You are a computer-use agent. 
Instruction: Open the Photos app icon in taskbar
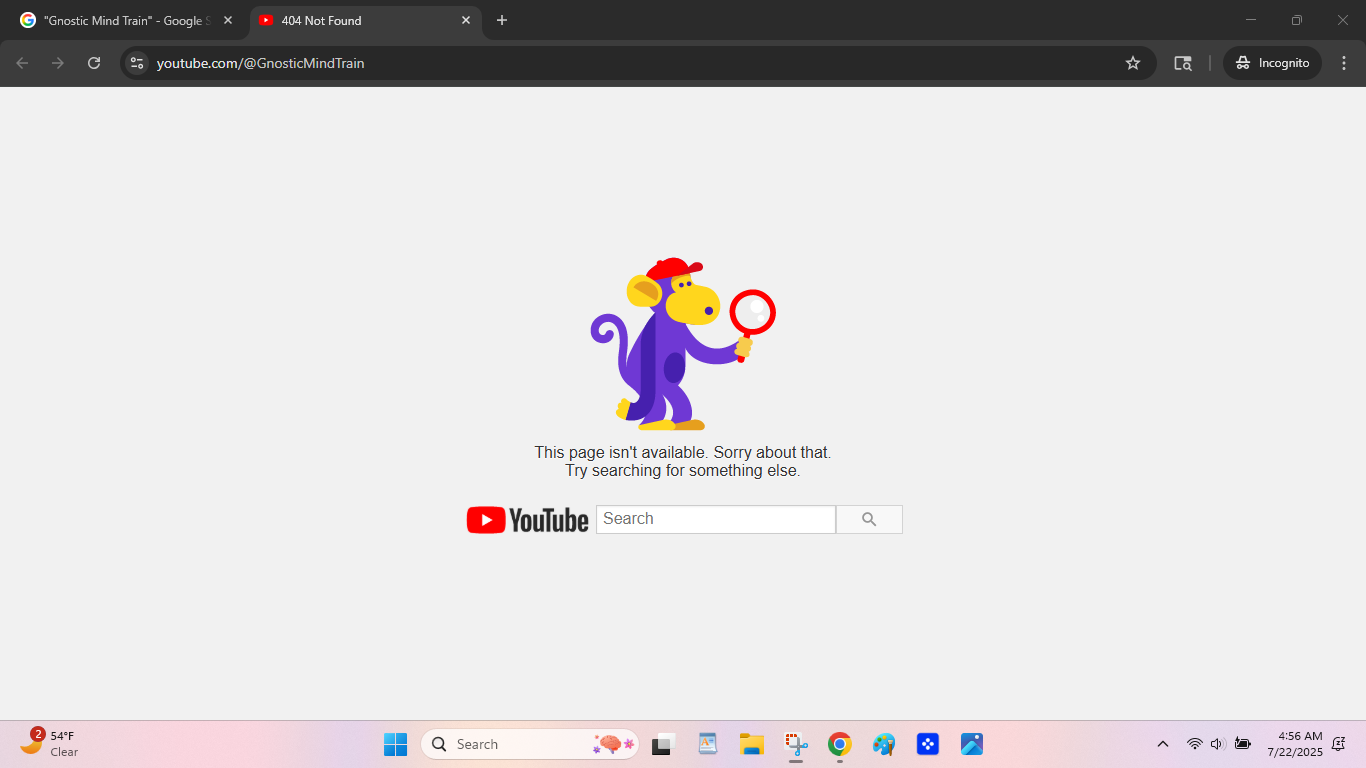click(972, 744)
